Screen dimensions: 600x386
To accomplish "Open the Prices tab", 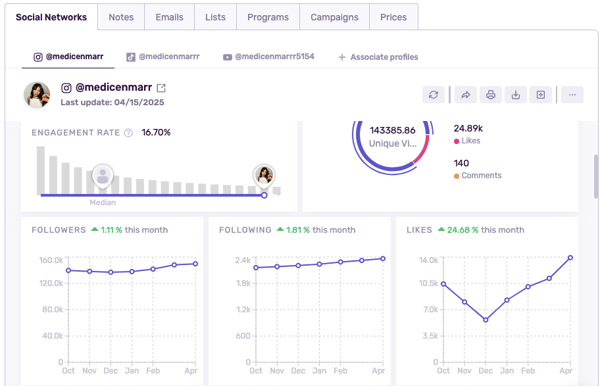I will coord(393,17).
